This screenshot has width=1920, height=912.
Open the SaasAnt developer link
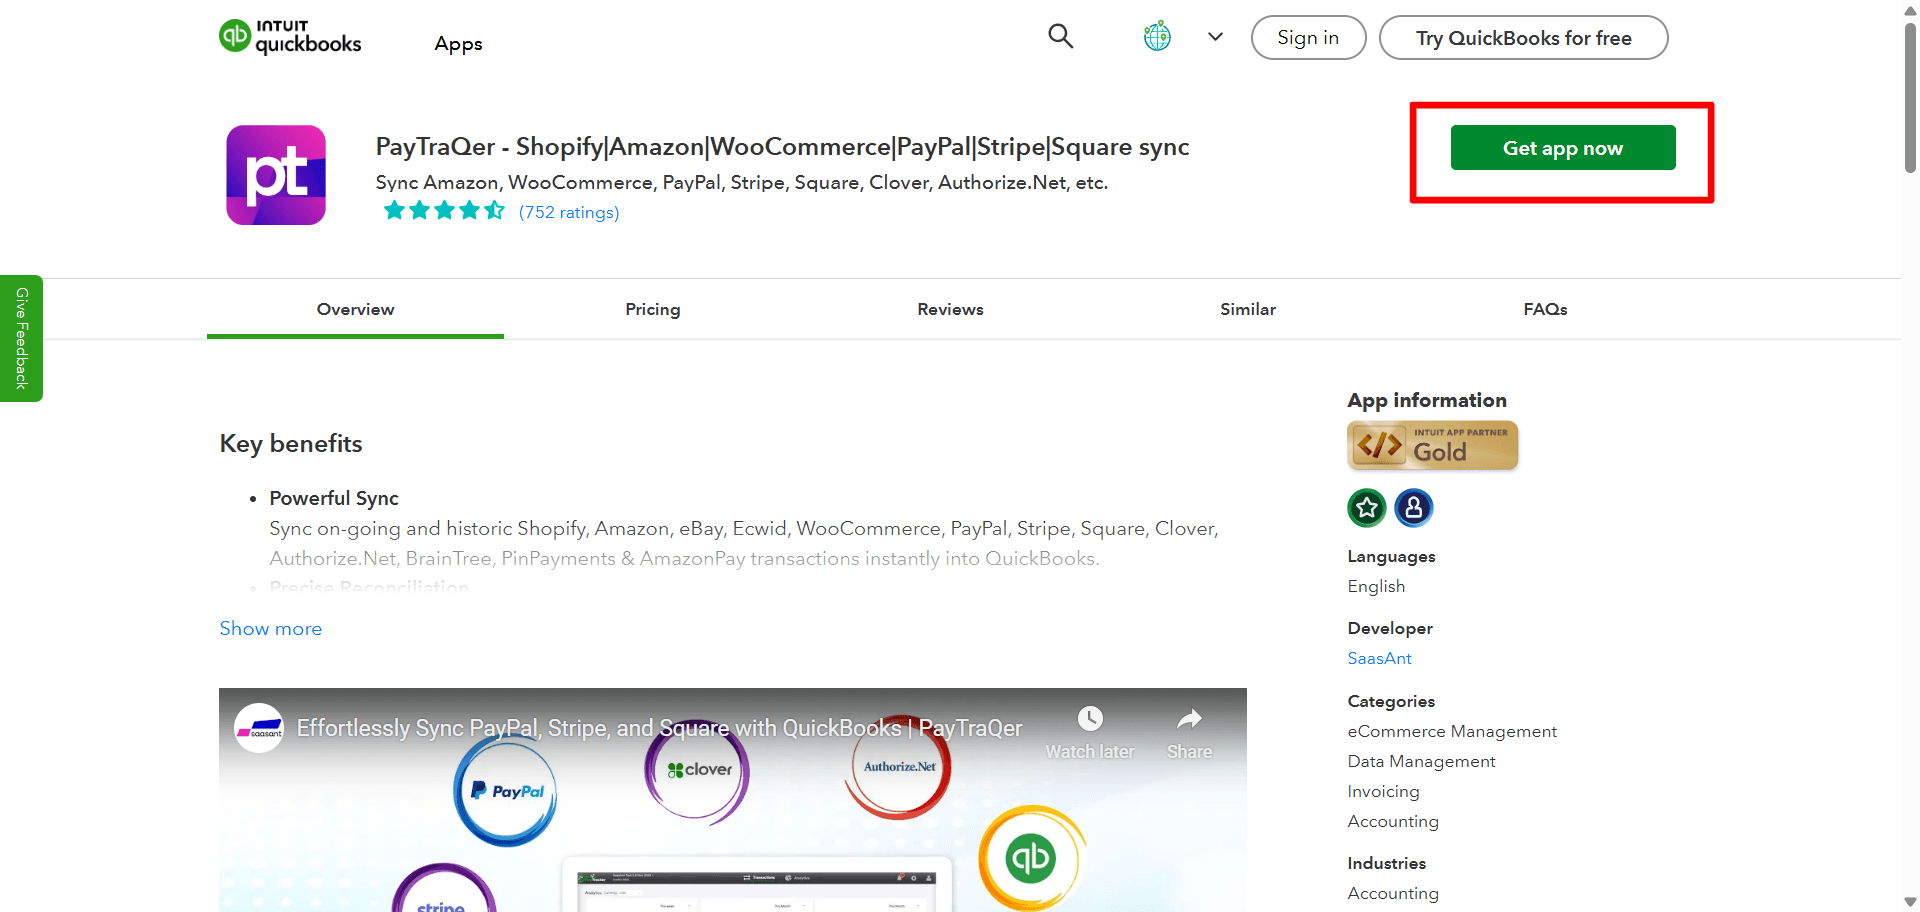[x=1379, y=658]
